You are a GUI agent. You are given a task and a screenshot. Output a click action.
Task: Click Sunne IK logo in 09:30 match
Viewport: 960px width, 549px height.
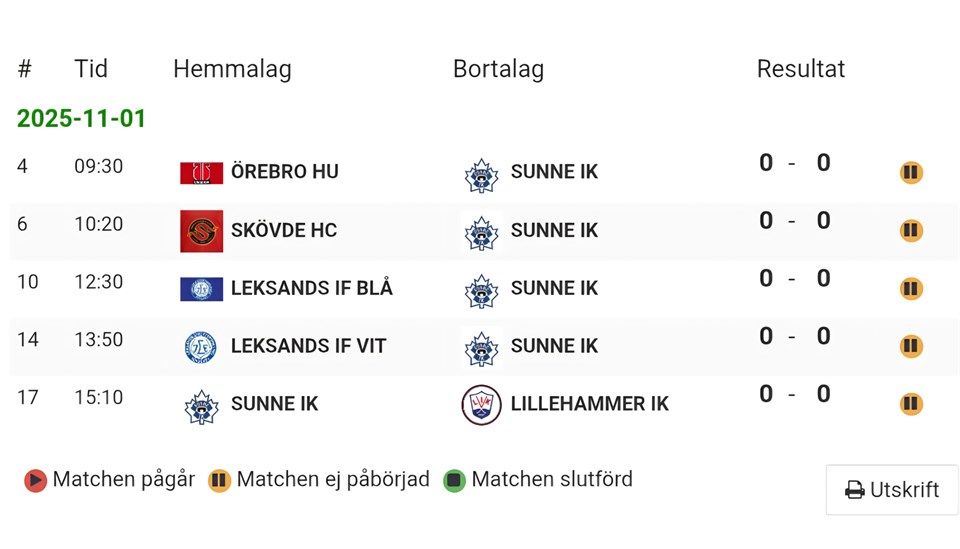click(x=481, y=174)
